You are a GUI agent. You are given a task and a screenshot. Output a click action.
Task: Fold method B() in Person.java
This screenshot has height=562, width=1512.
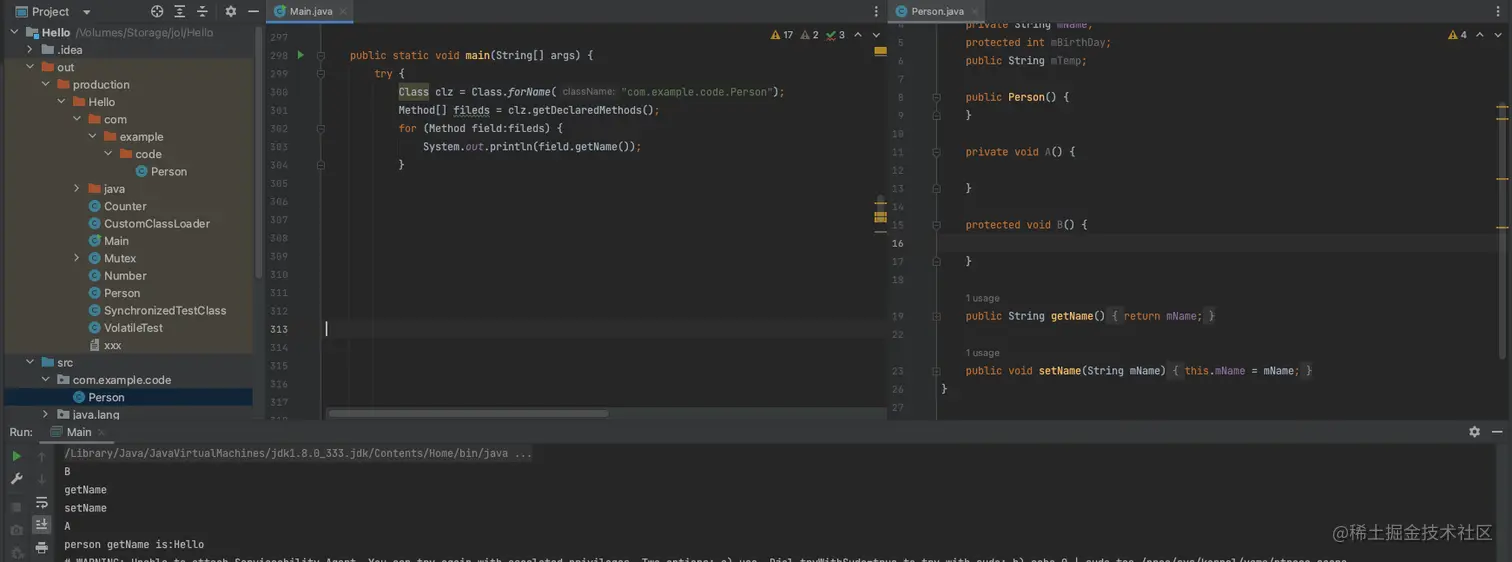coord(937,225)
